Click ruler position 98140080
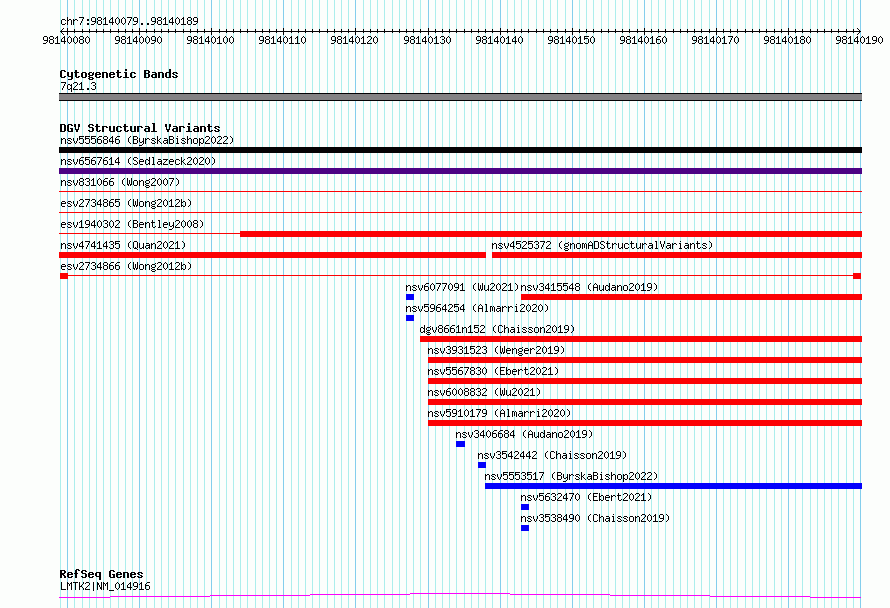This screenshot has height=608, width=890. [x=66, y=40]
